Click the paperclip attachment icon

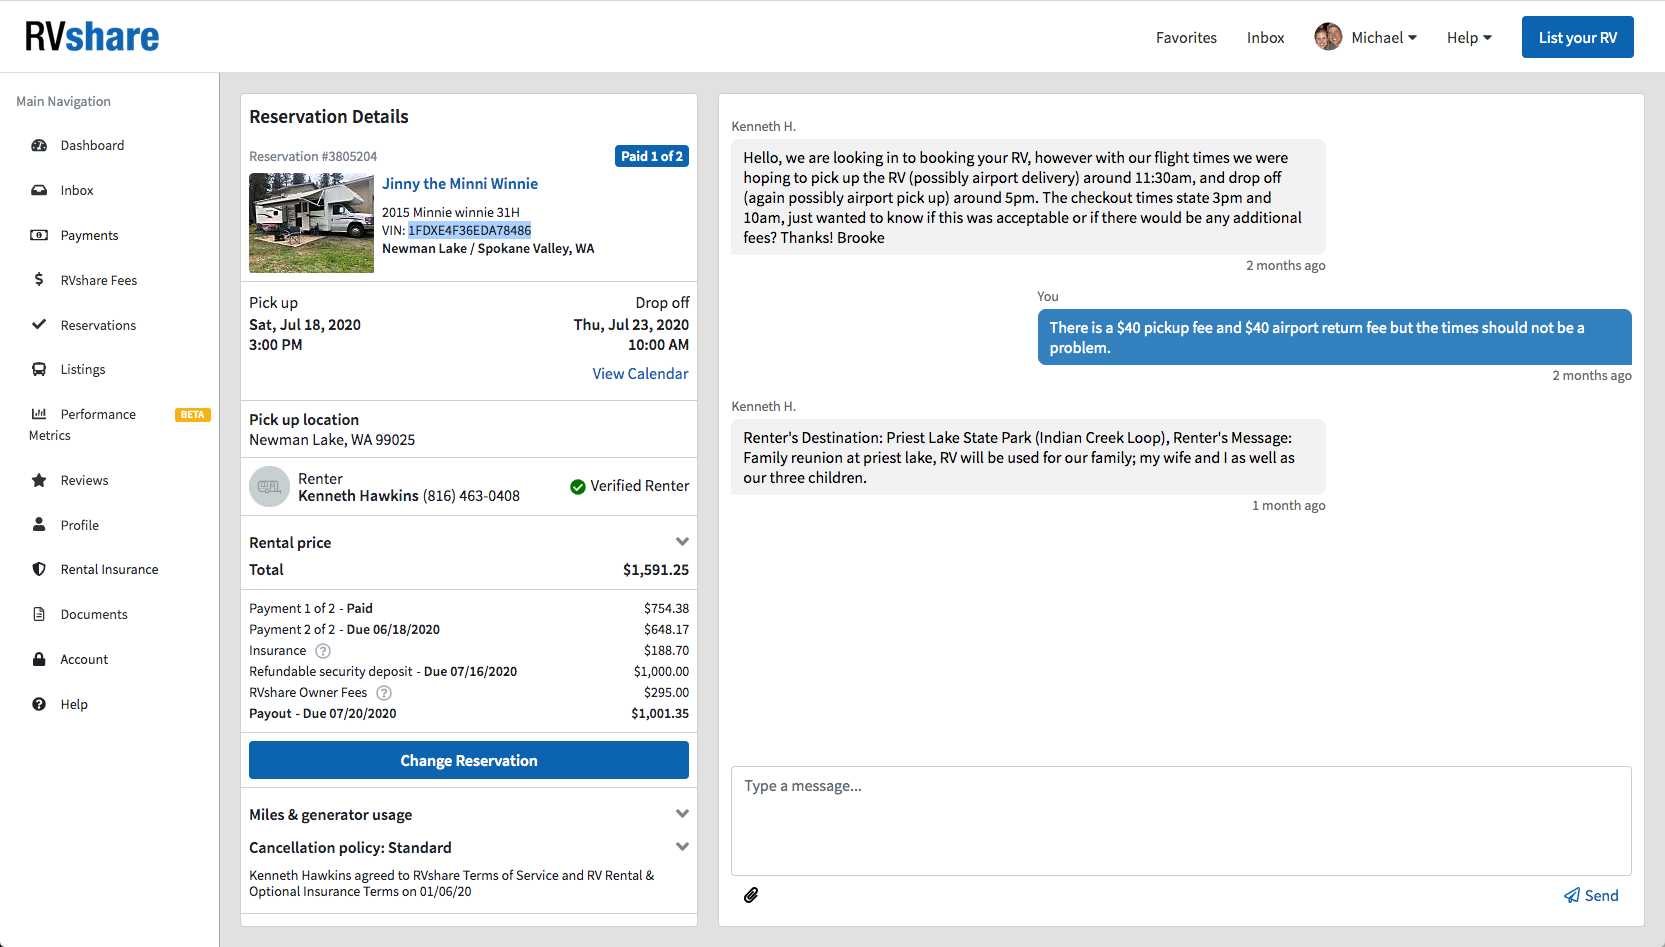pos(751,895)
